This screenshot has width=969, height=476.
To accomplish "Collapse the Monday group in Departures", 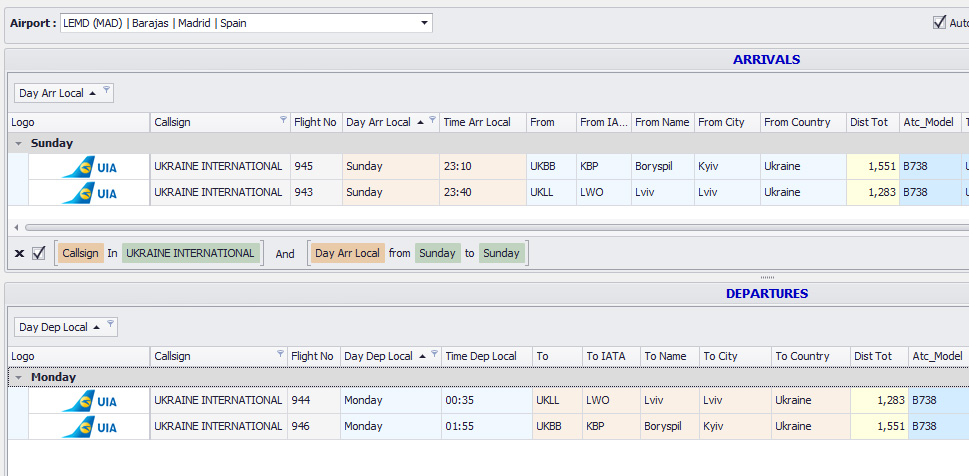I will point(19,377).
